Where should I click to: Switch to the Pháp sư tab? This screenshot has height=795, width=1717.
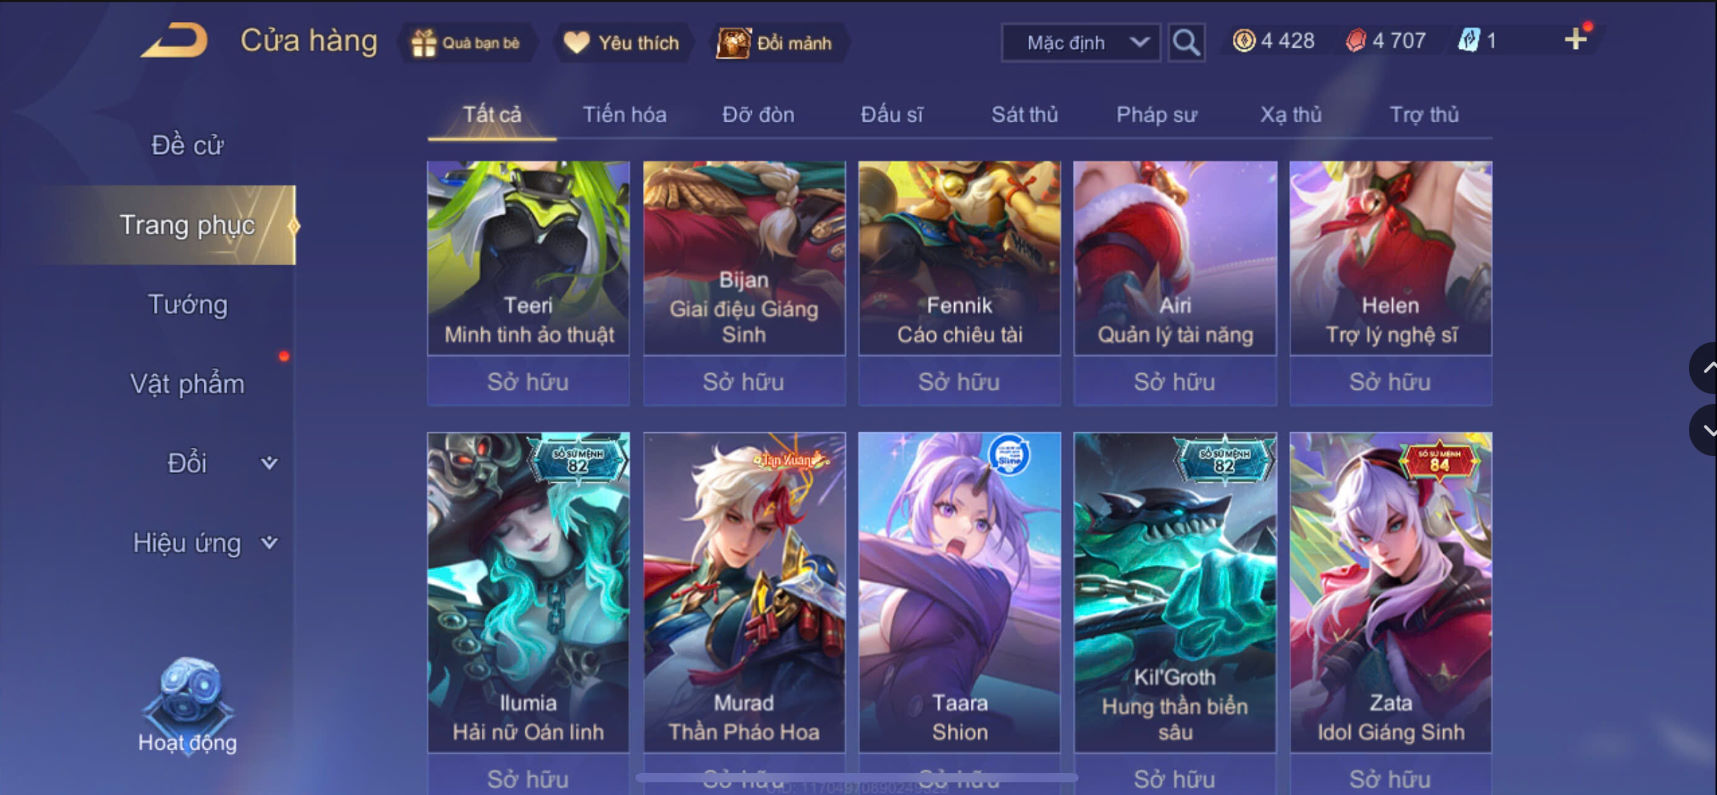1157,114
